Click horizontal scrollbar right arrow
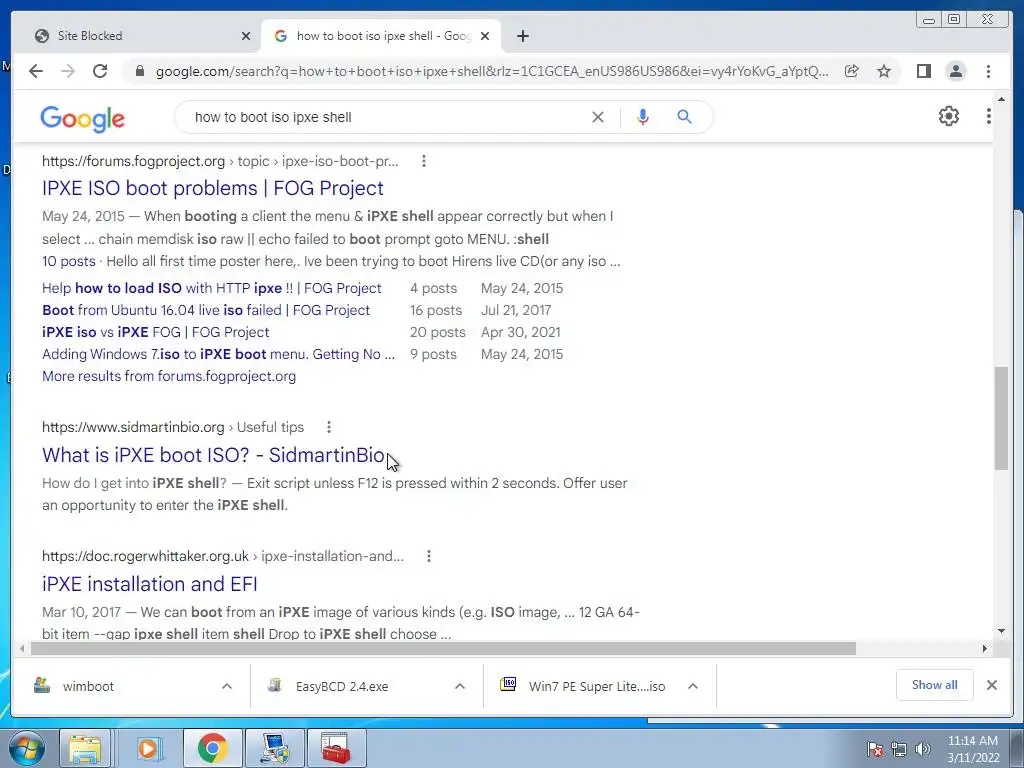1024x768 pixels. (985, 648)
